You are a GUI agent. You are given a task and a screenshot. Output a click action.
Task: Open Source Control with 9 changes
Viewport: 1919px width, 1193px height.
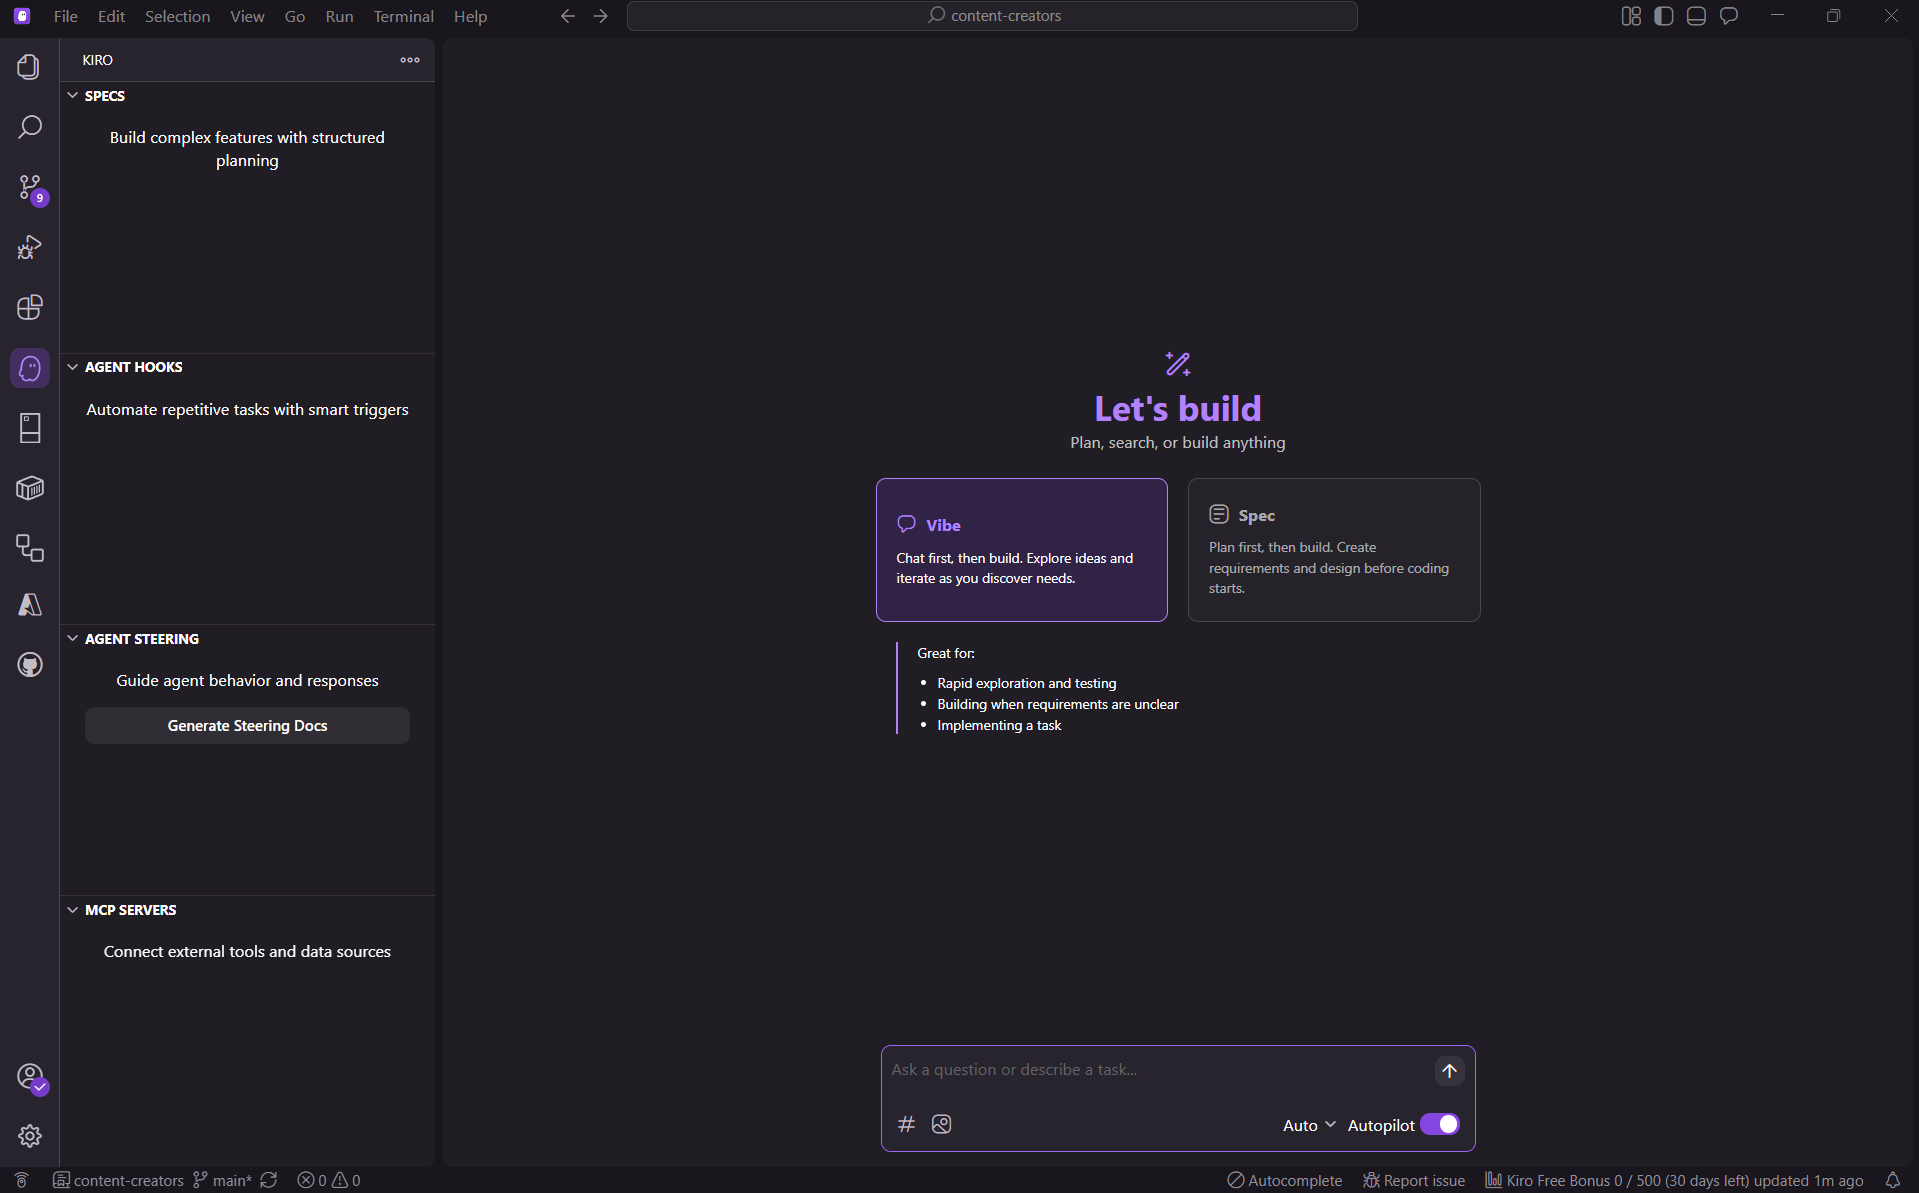tap(29, 187)
